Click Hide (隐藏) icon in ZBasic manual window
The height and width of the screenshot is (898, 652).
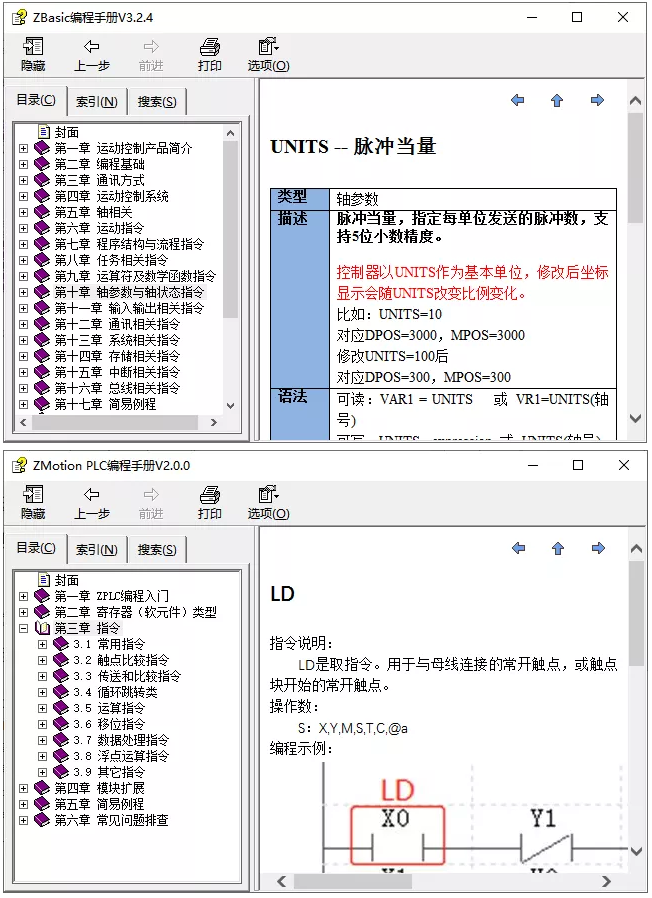33,46
